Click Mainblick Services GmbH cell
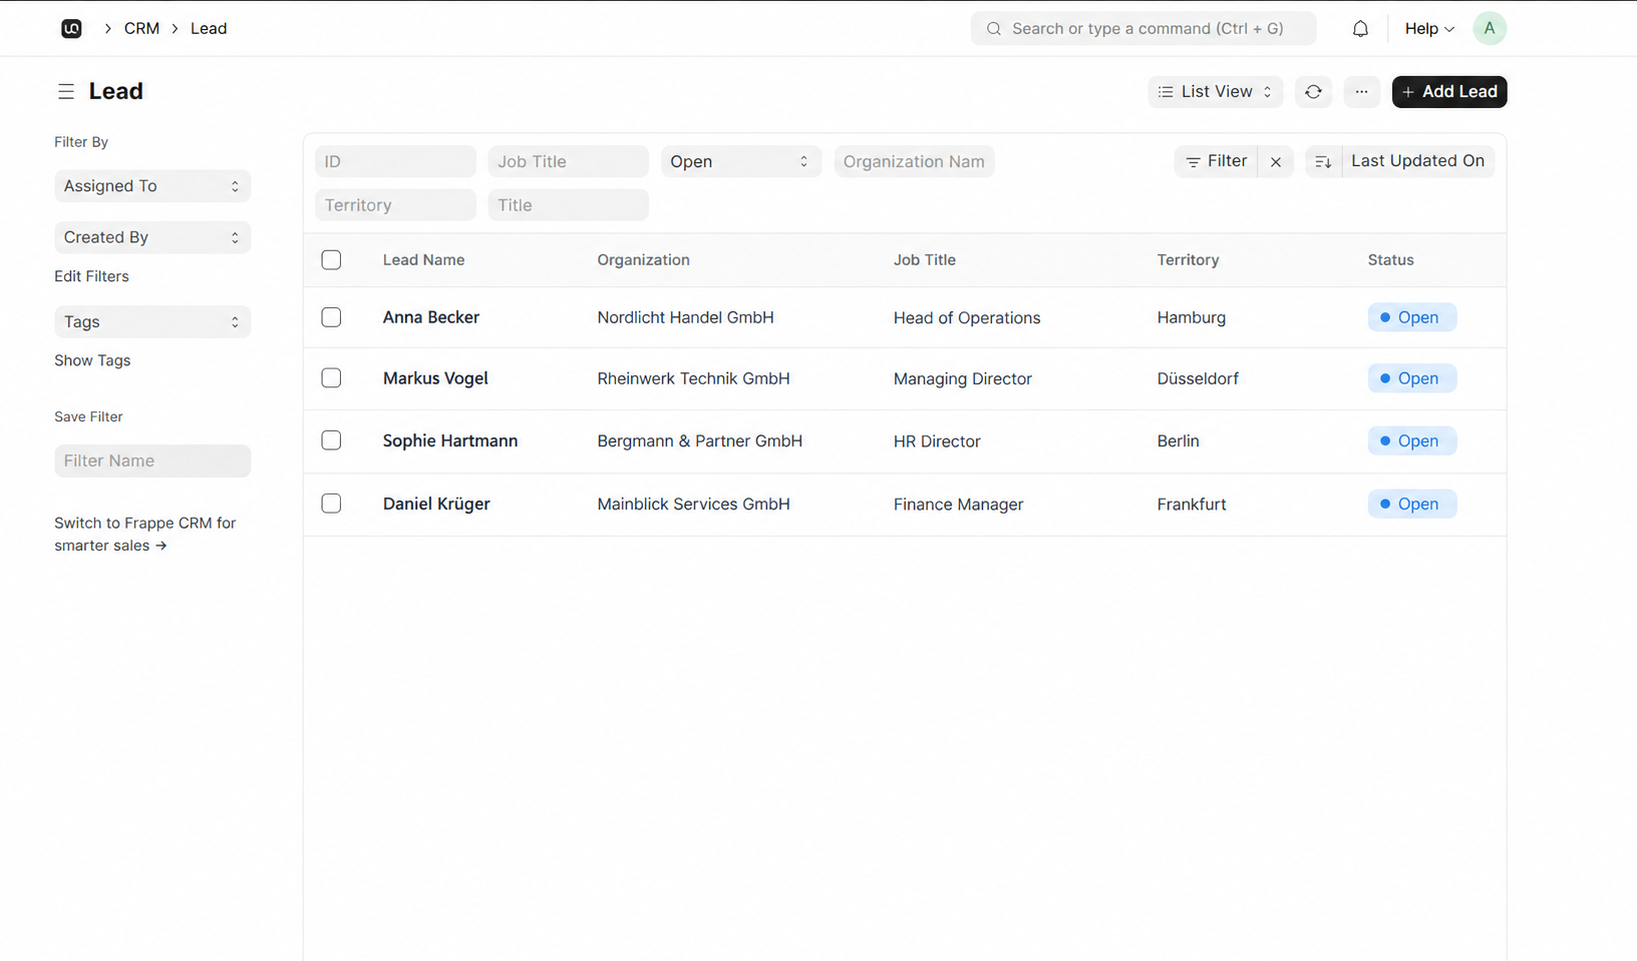The image size is (1637, 961). [x=693, y=504]
